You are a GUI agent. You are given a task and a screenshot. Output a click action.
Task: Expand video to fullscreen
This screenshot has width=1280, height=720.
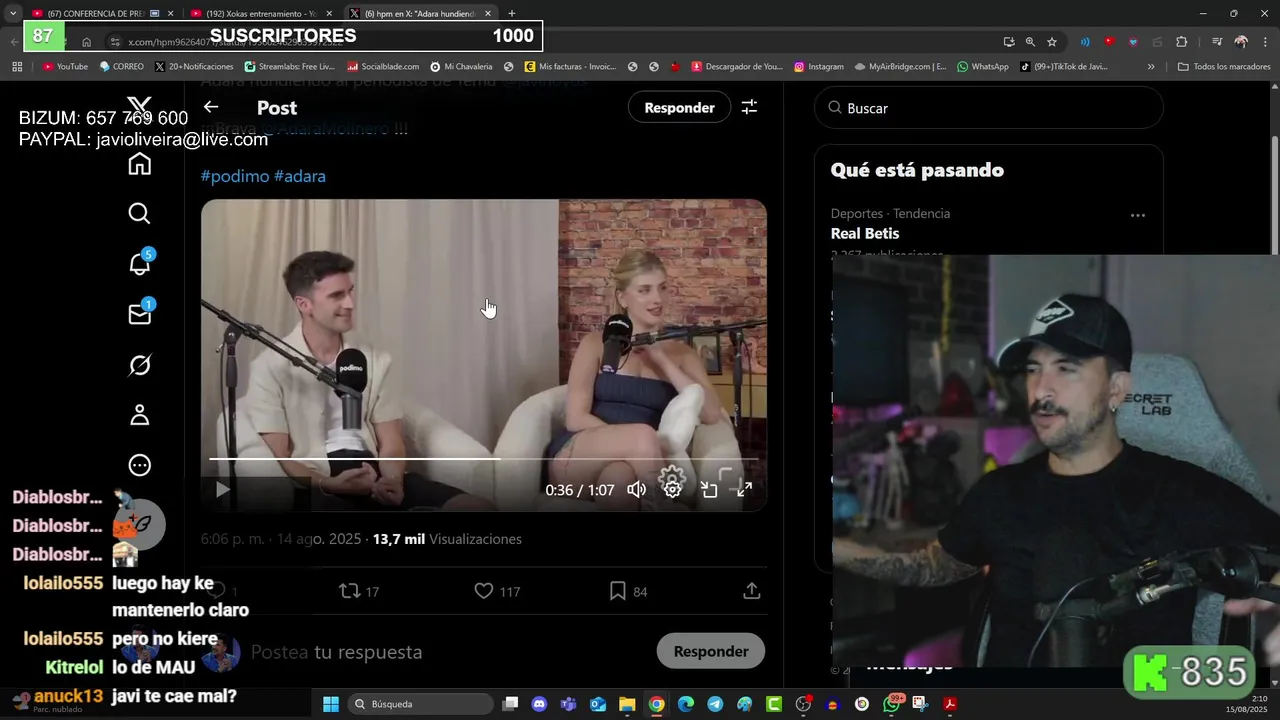[745, 489]
